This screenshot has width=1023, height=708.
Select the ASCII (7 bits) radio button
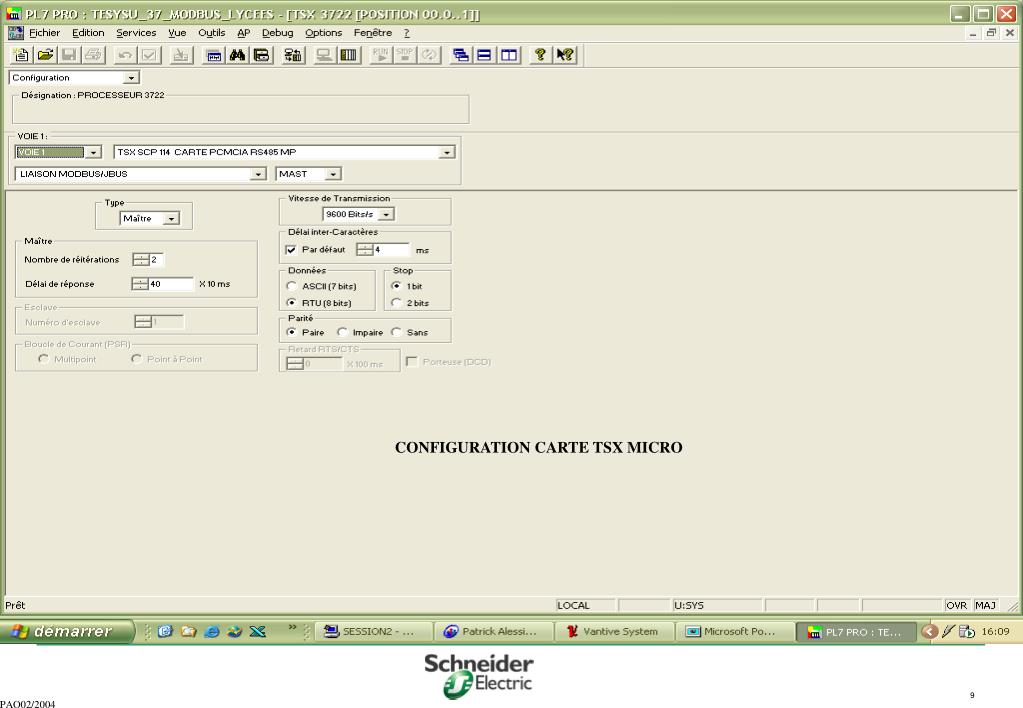click(292, 286)
